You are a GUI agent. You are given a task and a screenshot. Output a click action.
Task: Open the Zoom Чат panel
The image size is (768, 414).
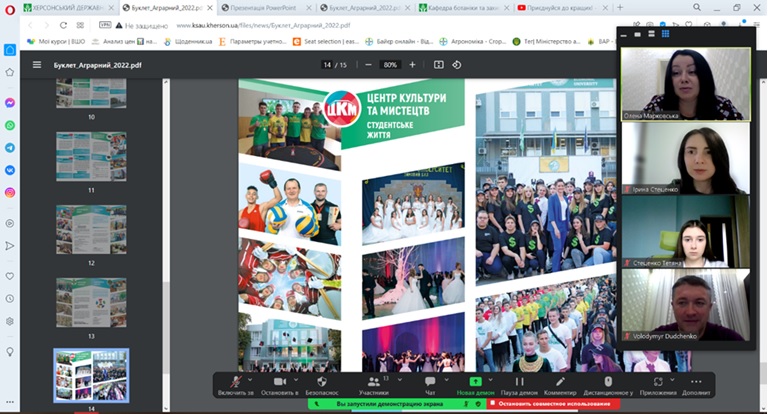tap(430, 386)
